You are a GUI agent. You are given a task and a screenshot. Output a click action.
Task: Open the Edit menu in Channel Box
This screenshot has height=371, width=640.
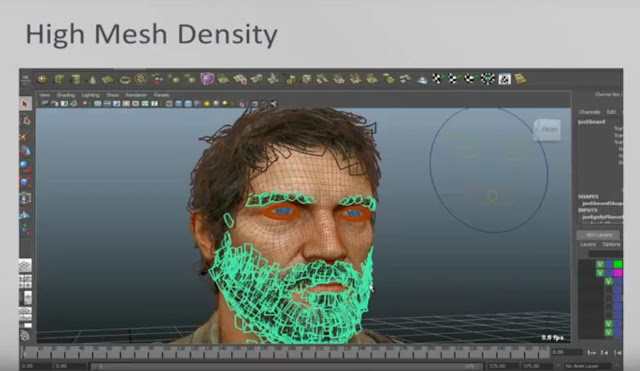pos(611,112)
